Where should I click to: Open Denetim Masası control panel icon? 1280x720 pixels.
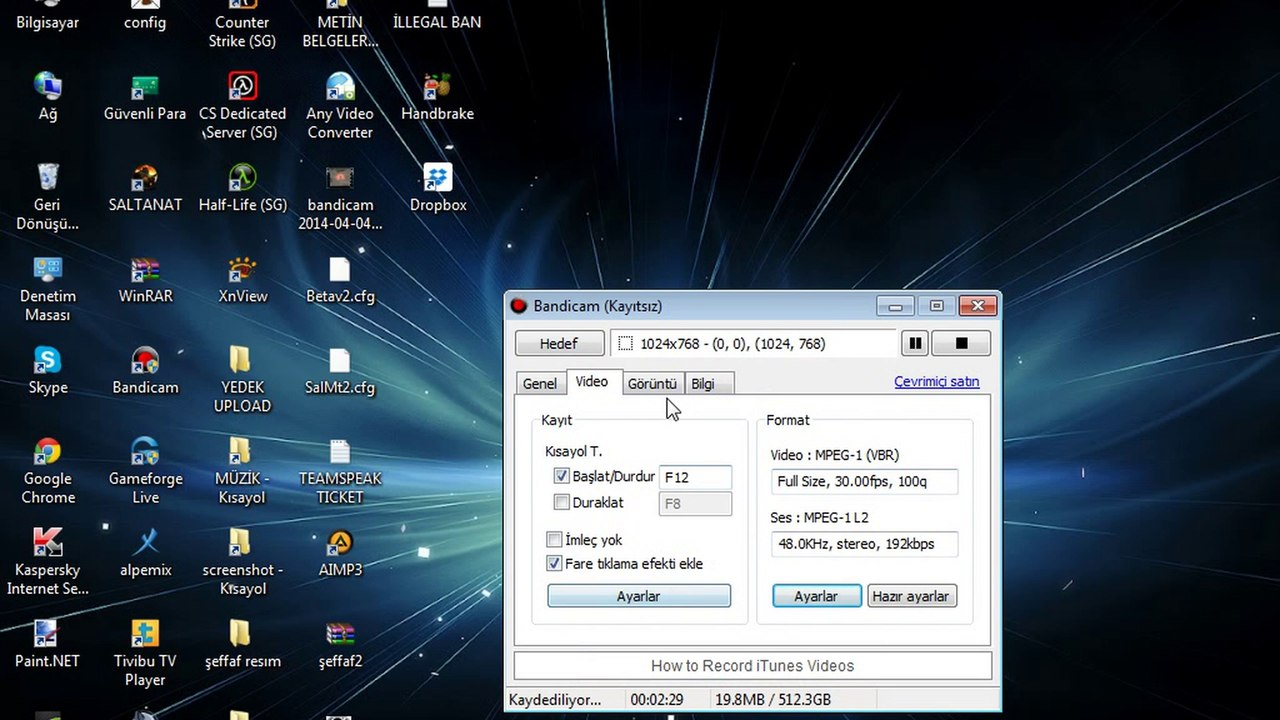(47, 289)
